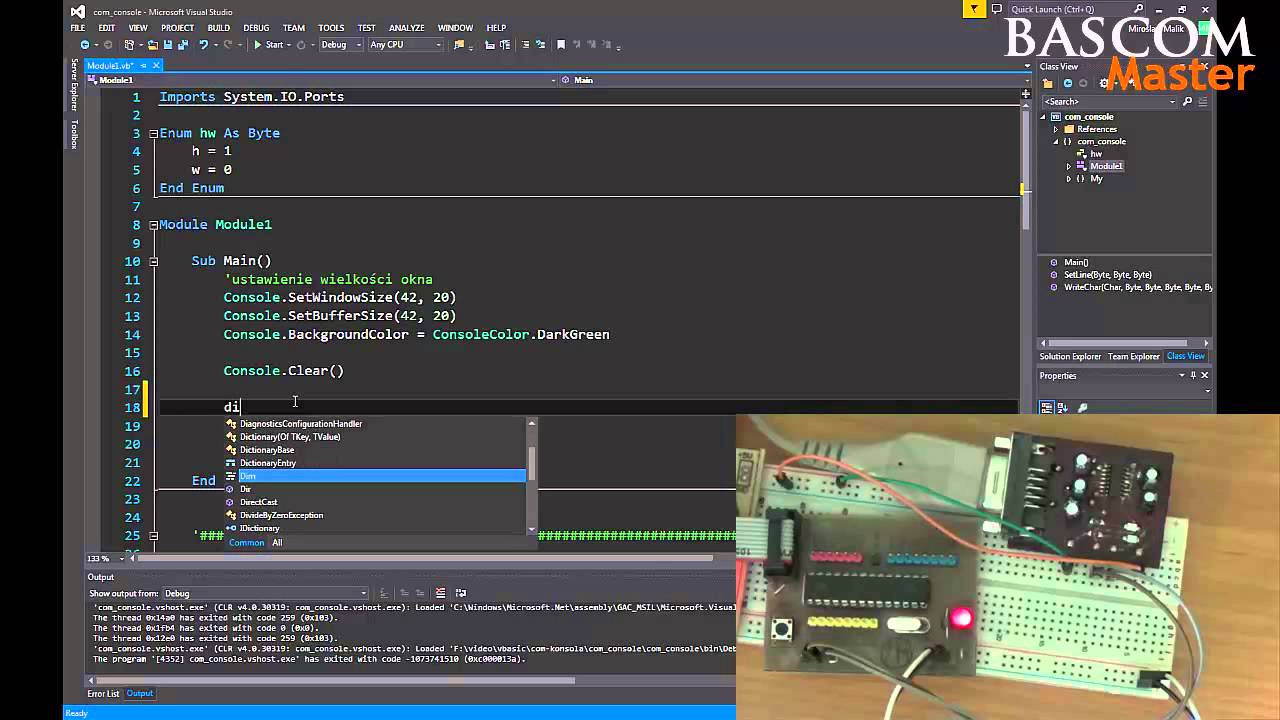Open the FILE menu
The image size is (1280, 720).
78,28
